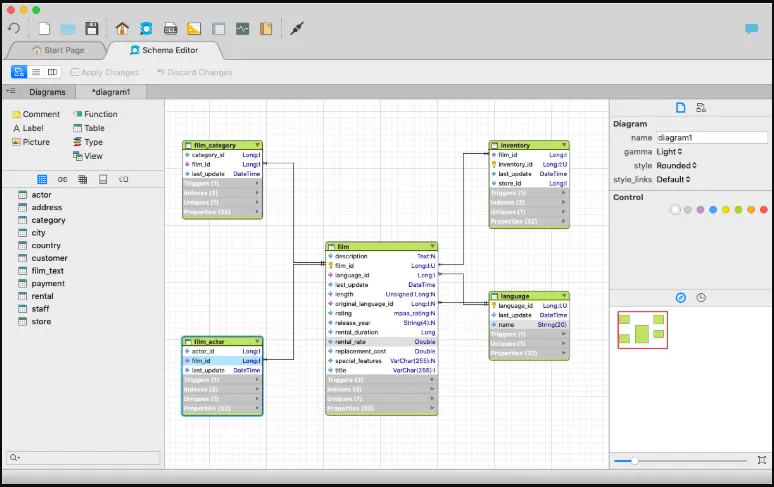Select the *diagram1 tab
This screenshot has height=487, width=774.
click(x=111, y=92)
